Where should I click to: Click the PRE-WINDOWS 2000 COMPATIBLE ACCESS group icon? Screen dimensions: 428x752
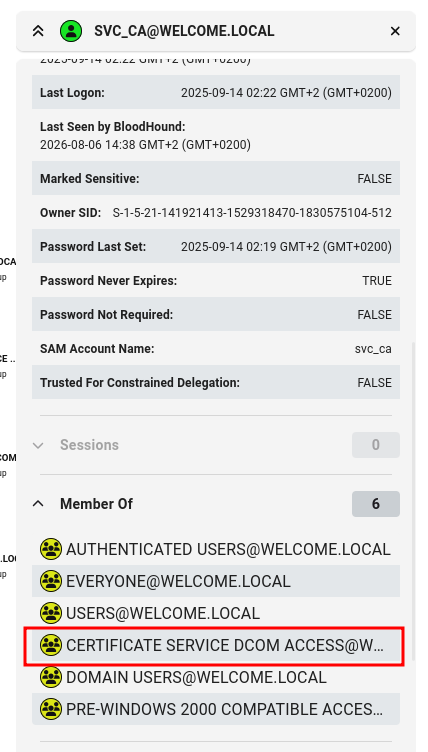coord(50,709)
